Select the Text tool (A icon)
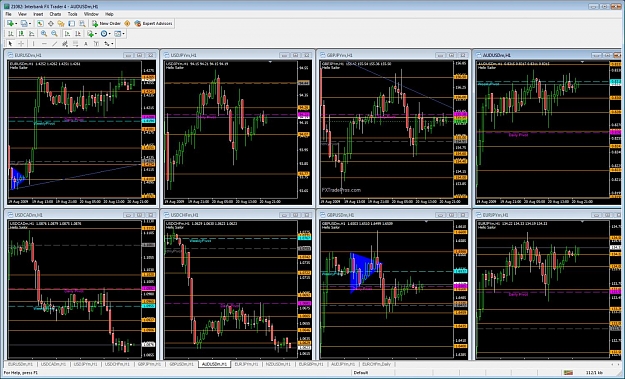 (x=86, y=43)
